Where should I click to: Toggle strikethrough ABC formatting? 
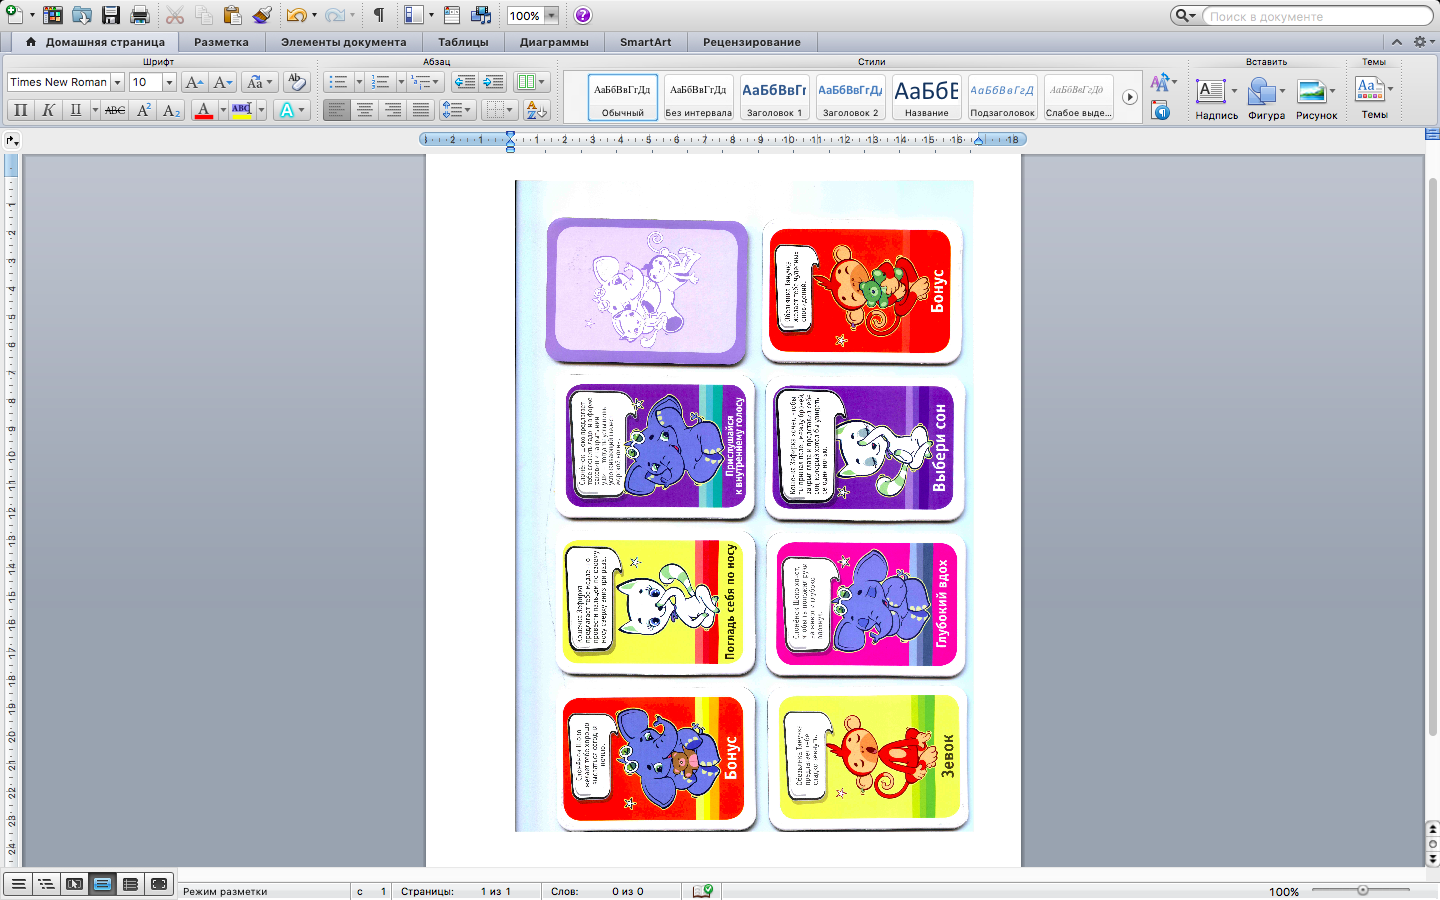coord(115,110)
